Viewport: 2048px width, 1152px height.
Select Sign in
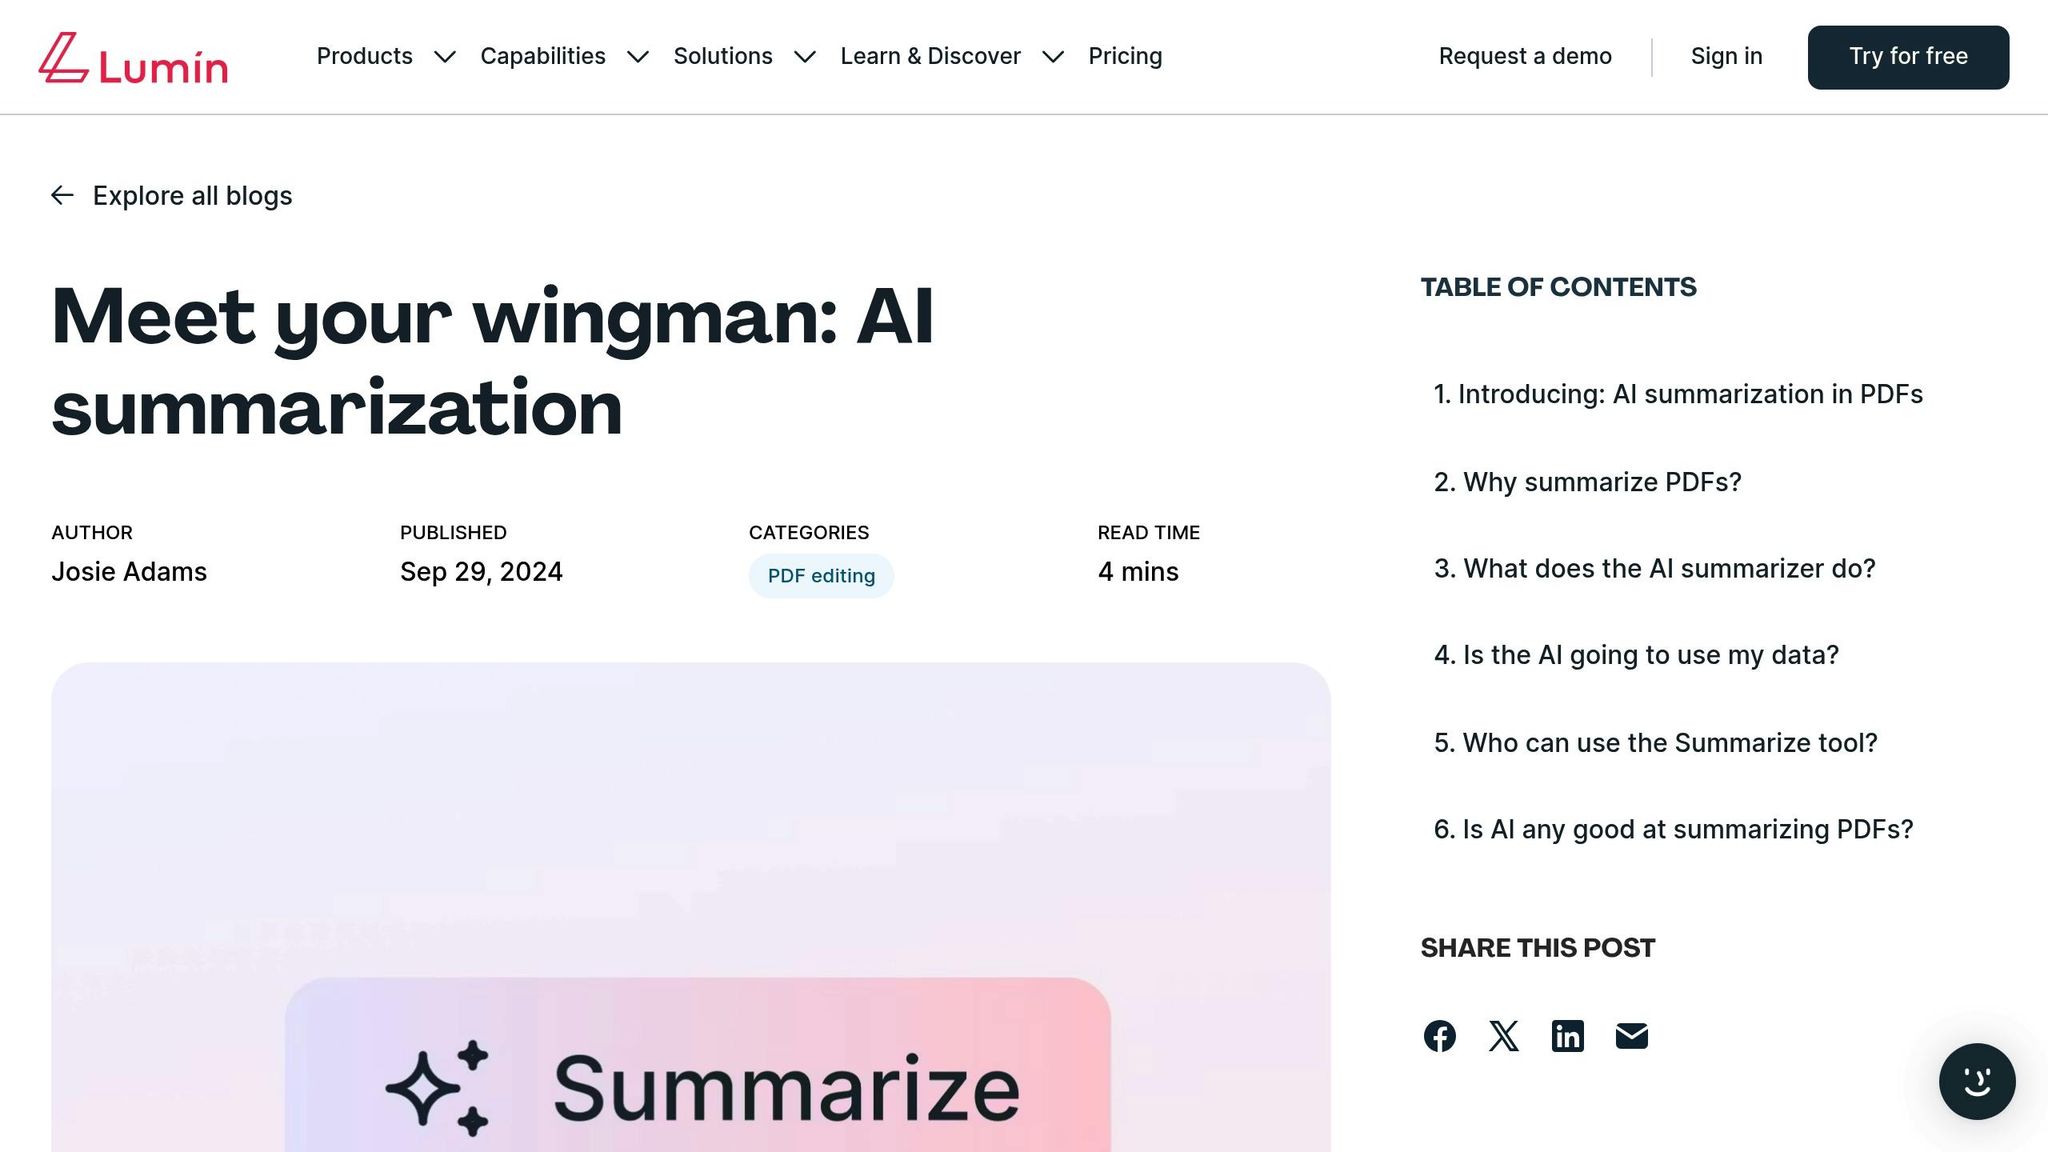tap(1726, 57)
